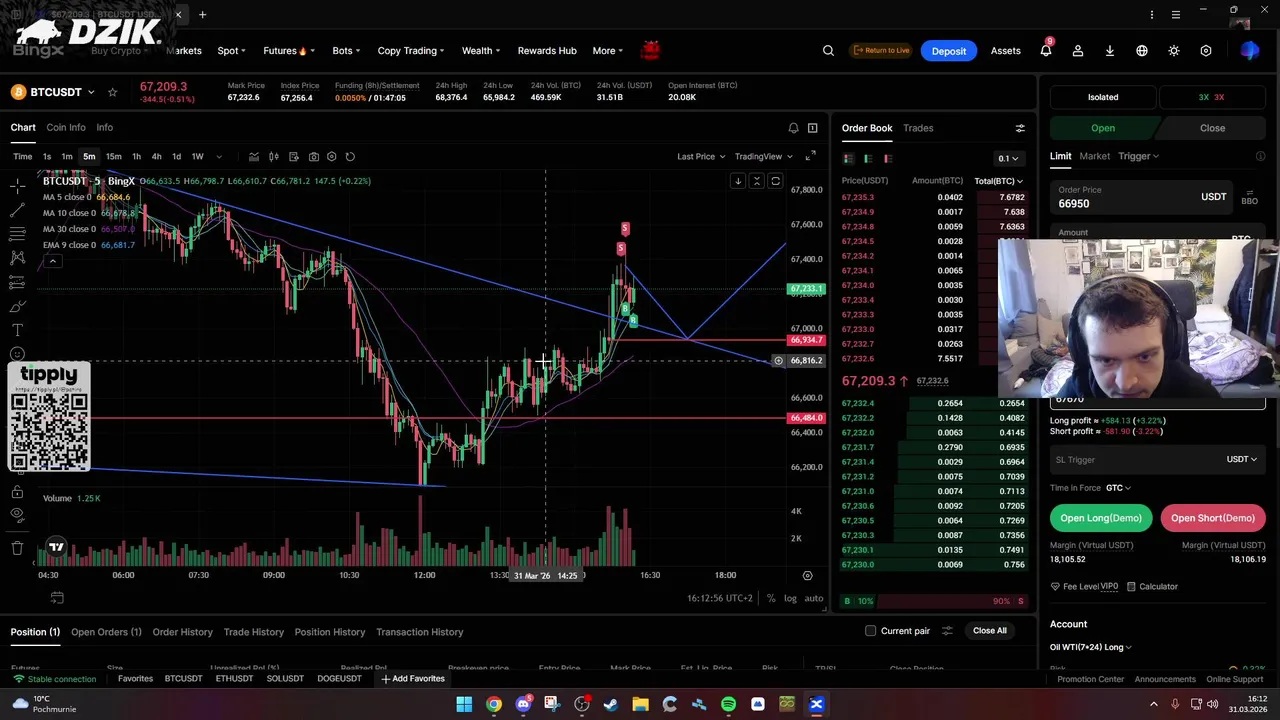The height and width of the screenshot is (720, 1280).
Task: Select the 15m chart timeframe
Action: (113, 157)
